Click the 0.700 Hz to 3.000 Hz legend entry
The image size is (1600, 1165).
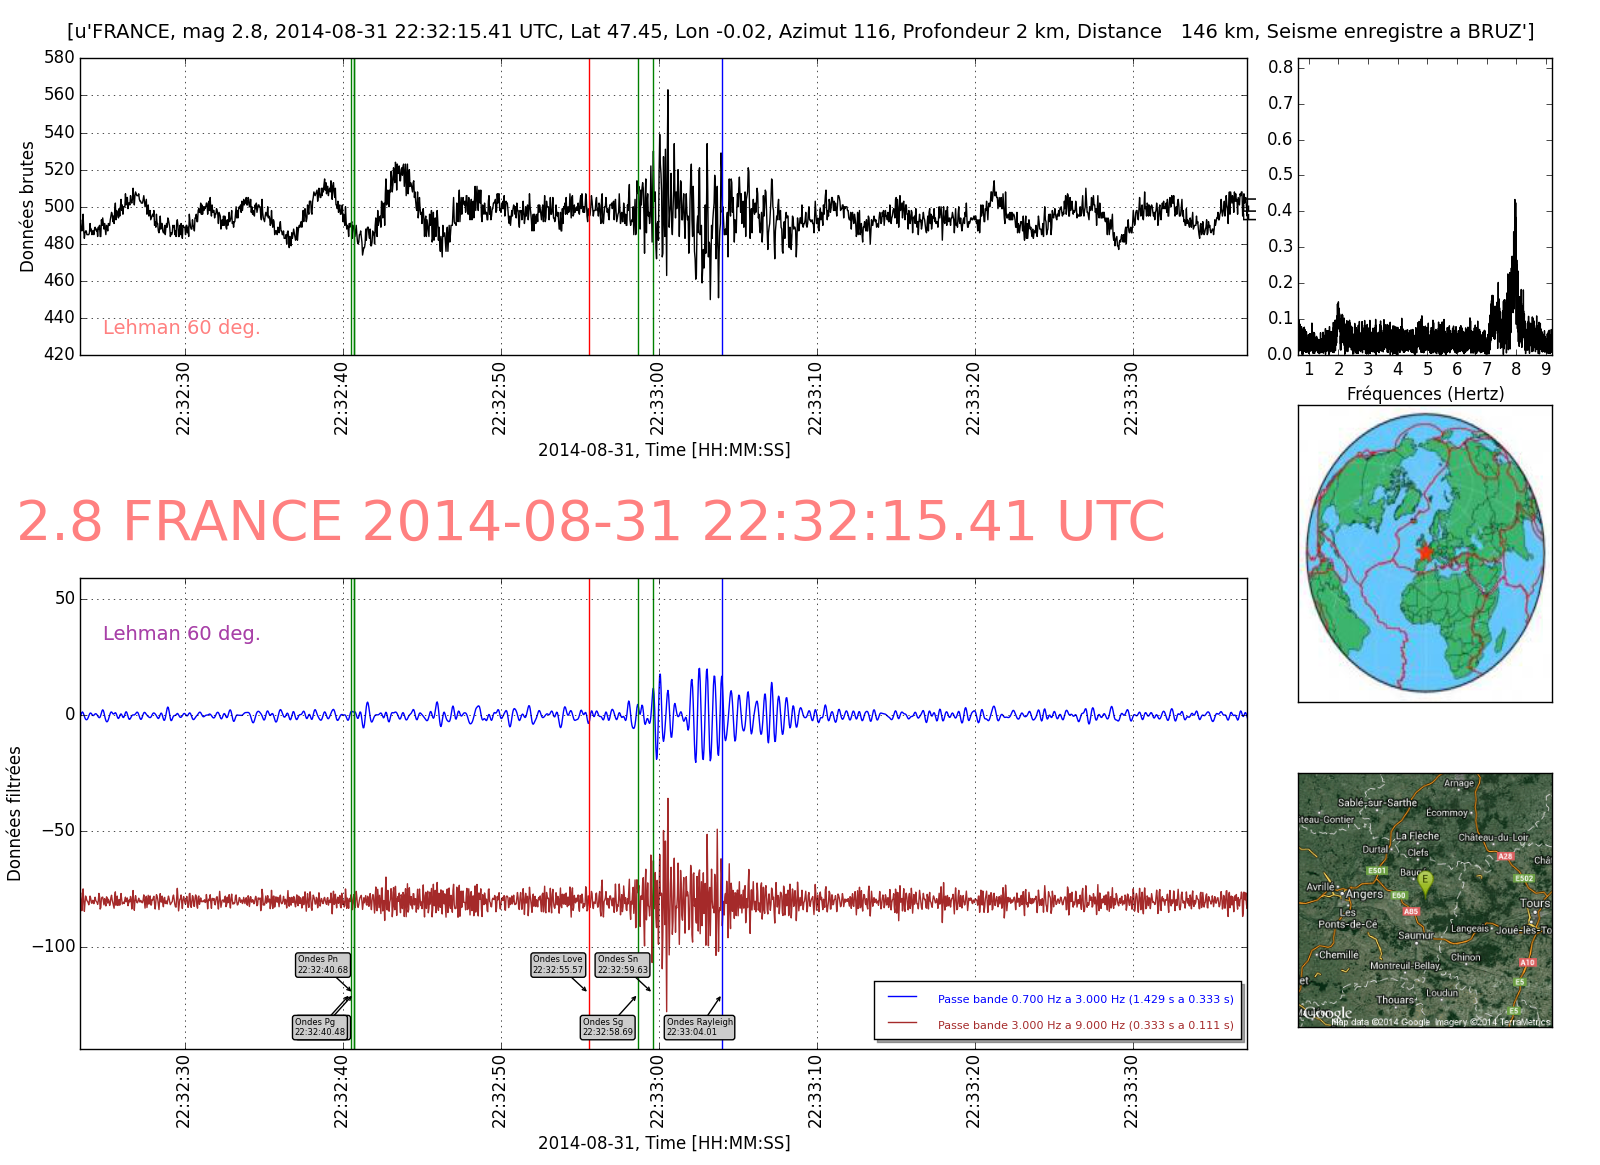[1085, 999]
